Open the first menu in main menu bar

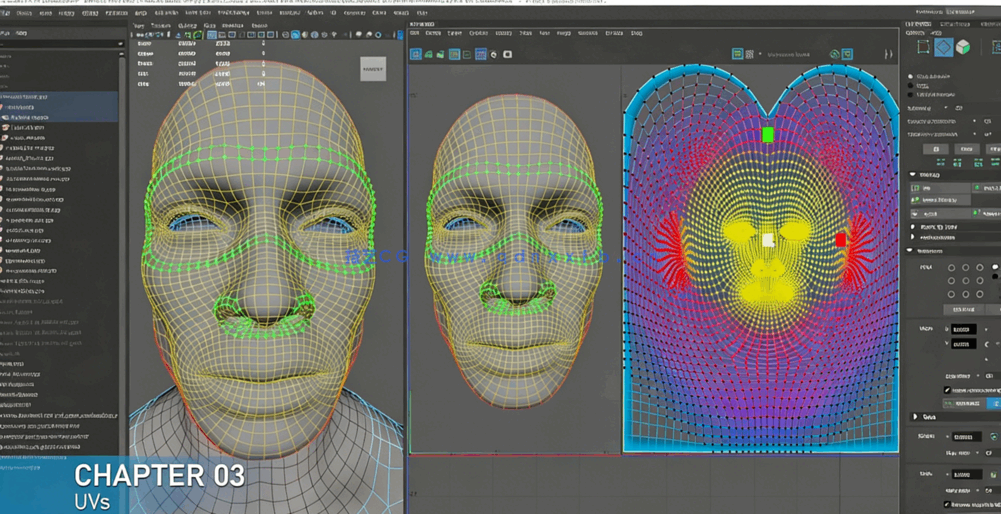point(5,13)
